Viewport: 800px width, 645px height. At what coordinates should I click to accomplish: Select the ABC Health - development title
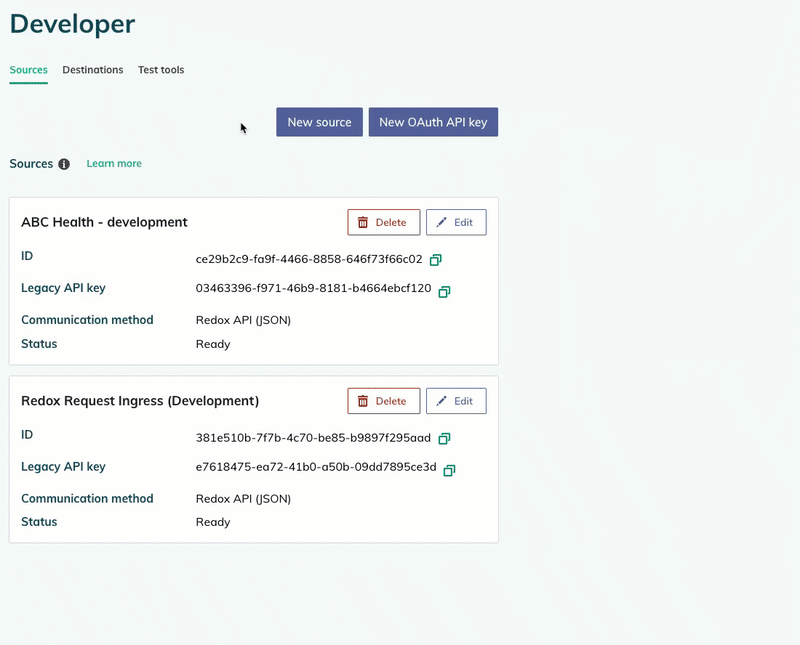coord(104,222)
